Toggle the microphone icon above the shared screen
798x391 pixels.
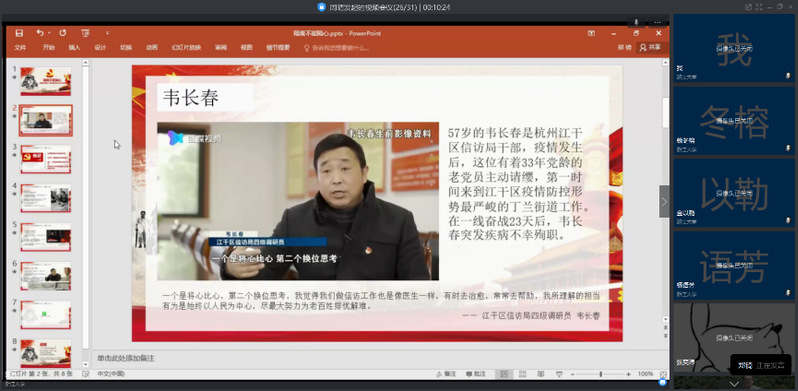[x=636, y=22]
